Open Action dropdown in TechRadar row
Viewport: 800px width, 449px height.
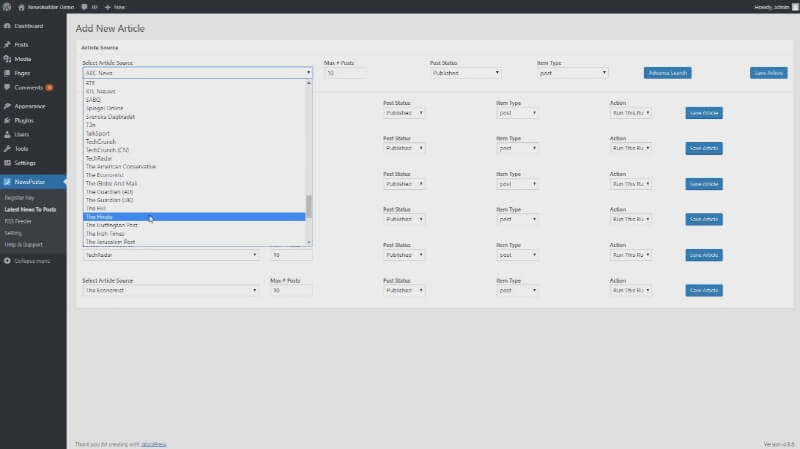tap(631, 255)
